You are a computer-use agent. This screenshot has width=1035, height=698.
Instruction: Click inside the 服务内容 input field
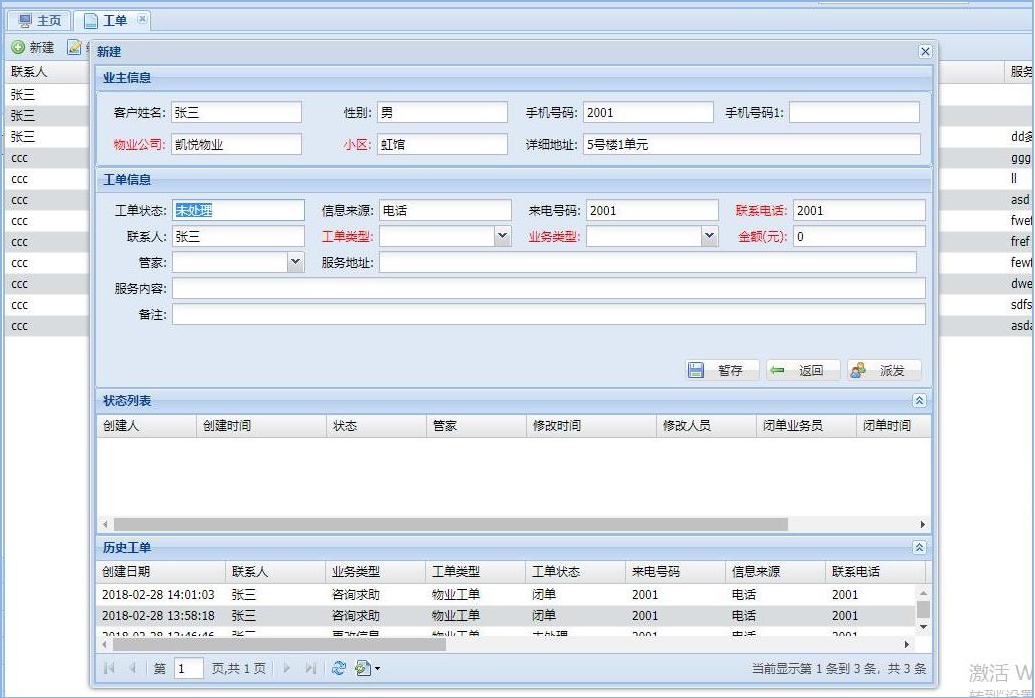tap(549, 289)
